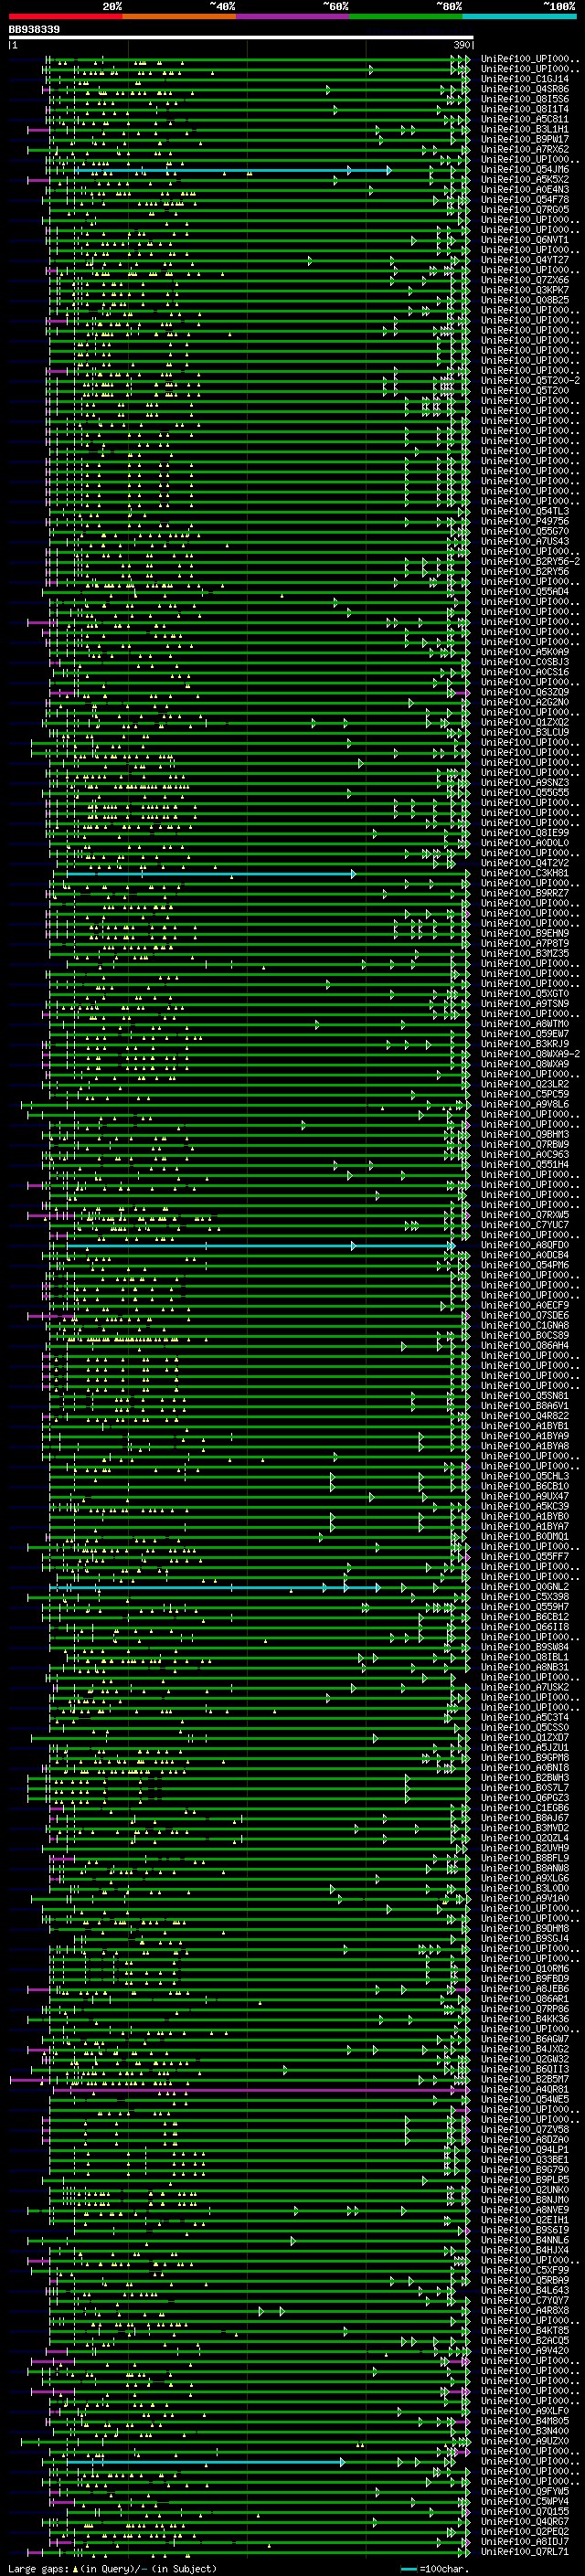Screen dimensions: 585x2576
Task: Select the UniRef100_B9PW17 label
Action: click(525, 139)
